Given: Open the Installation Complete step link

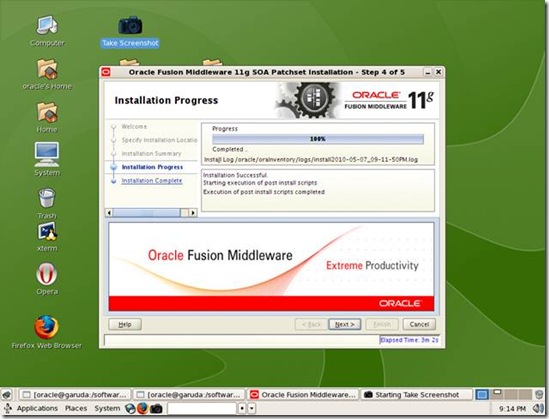Looking at the screenshot, I should [152, 181].
